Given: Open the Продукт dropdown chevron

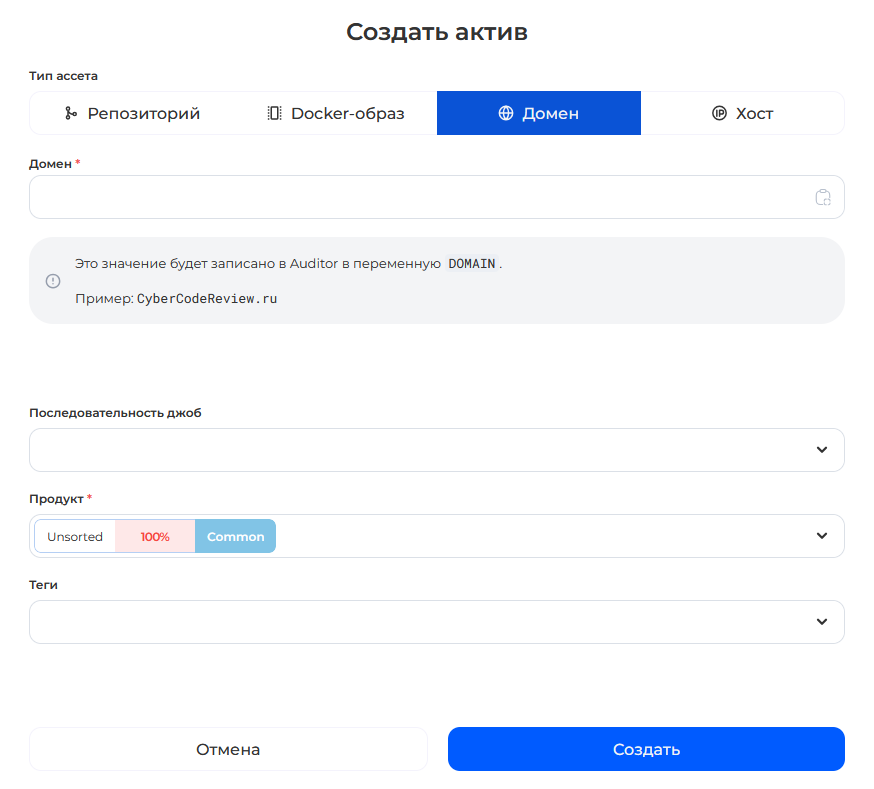Looking at the screenshot, I should point(822,536).
